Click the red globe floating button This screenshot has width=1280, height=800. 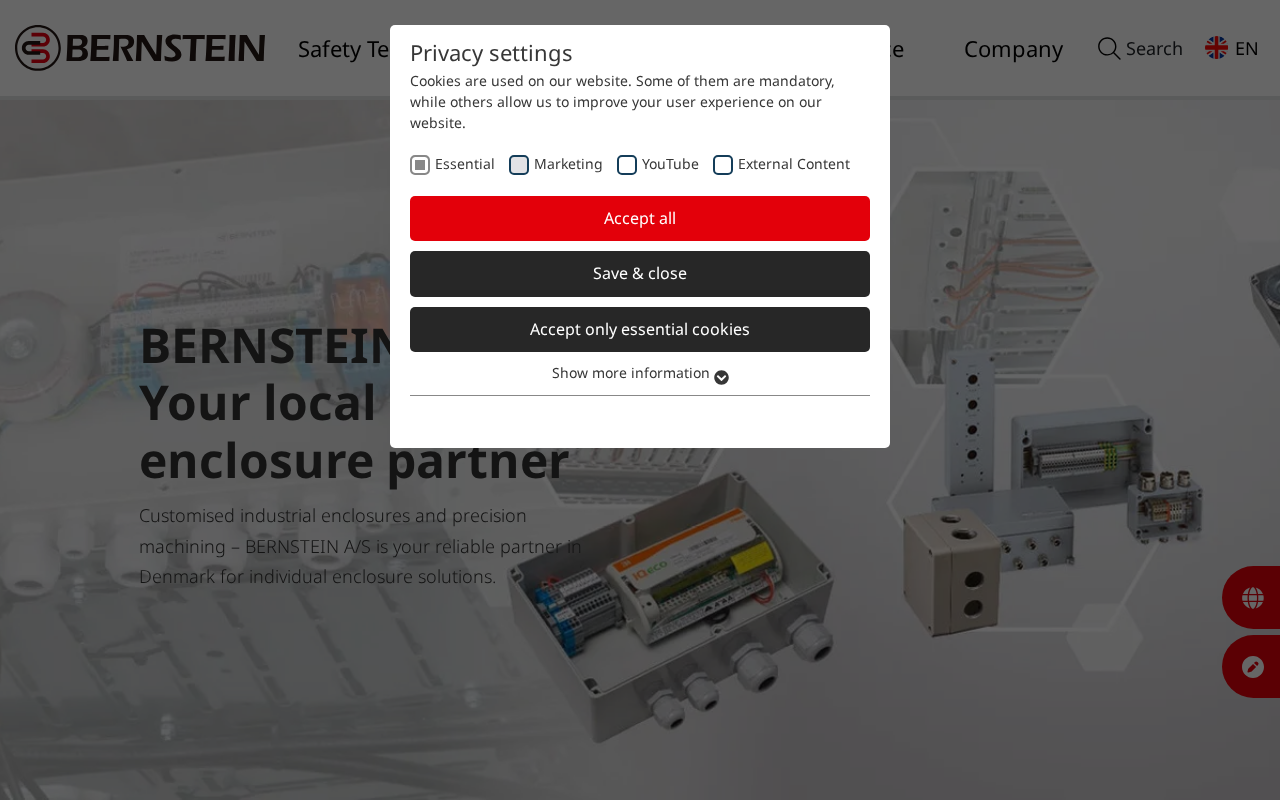(1252, 598)
